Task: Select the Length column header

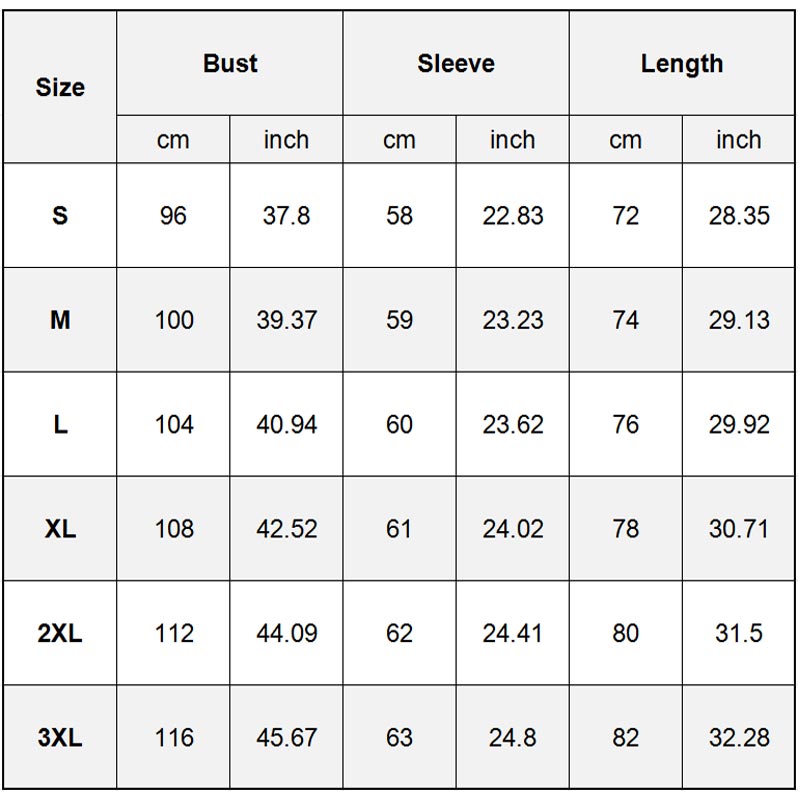Action: tap(682, 64)
